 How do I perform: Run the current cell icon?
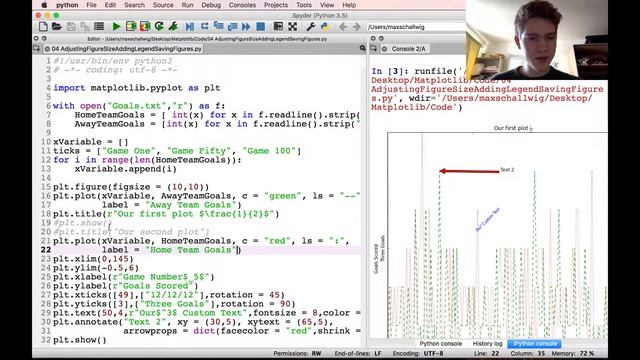131,27
